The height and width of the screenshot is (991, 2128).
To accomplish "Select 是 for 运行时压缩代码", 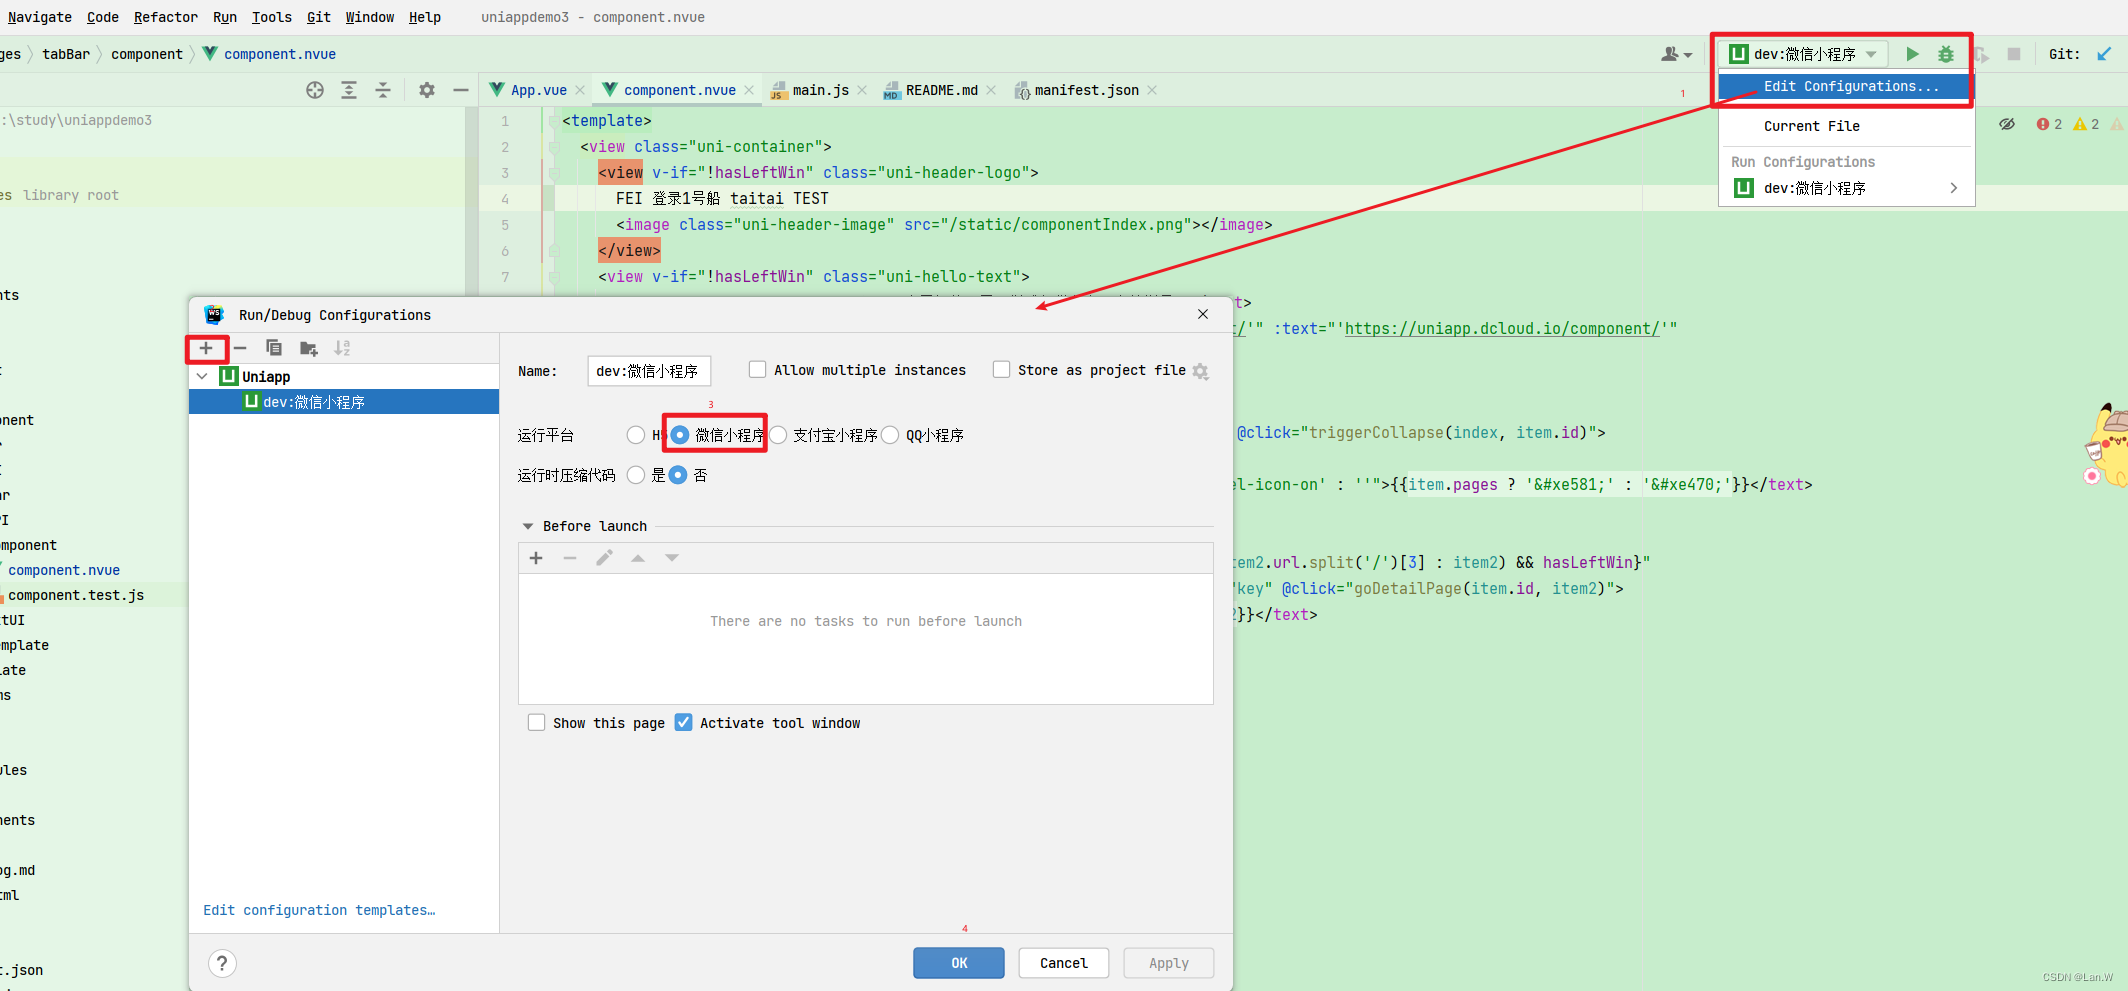I will click(x=636, y=475).
